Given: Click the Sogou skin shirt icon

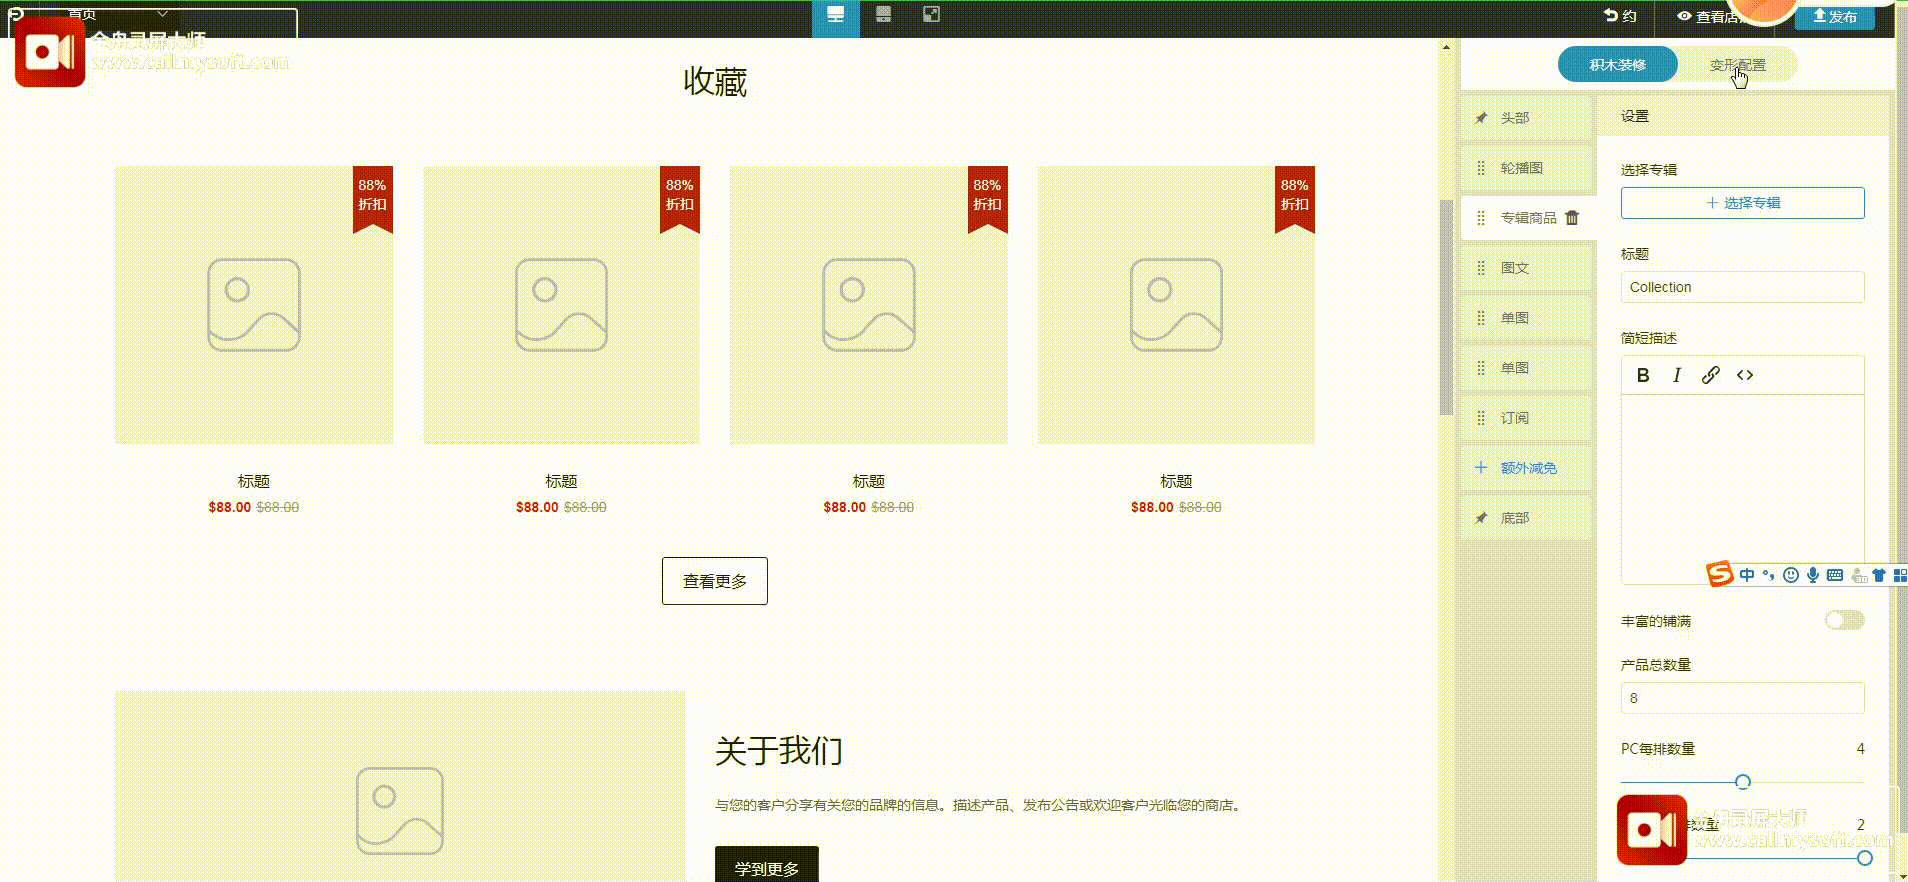Looking at the screenshot, I should click(x=1879, y=575).
